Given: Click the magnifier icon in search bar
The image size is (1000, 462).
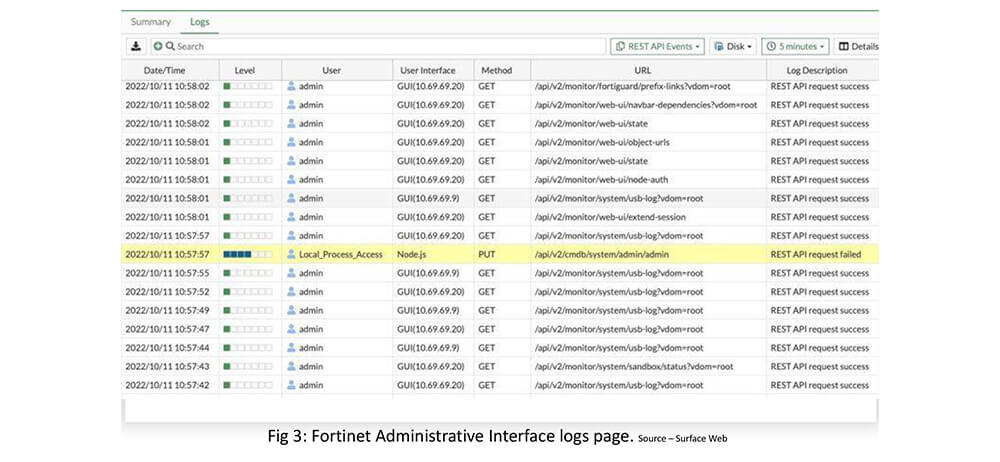Looking at the screenshot, I should point(170,46).
